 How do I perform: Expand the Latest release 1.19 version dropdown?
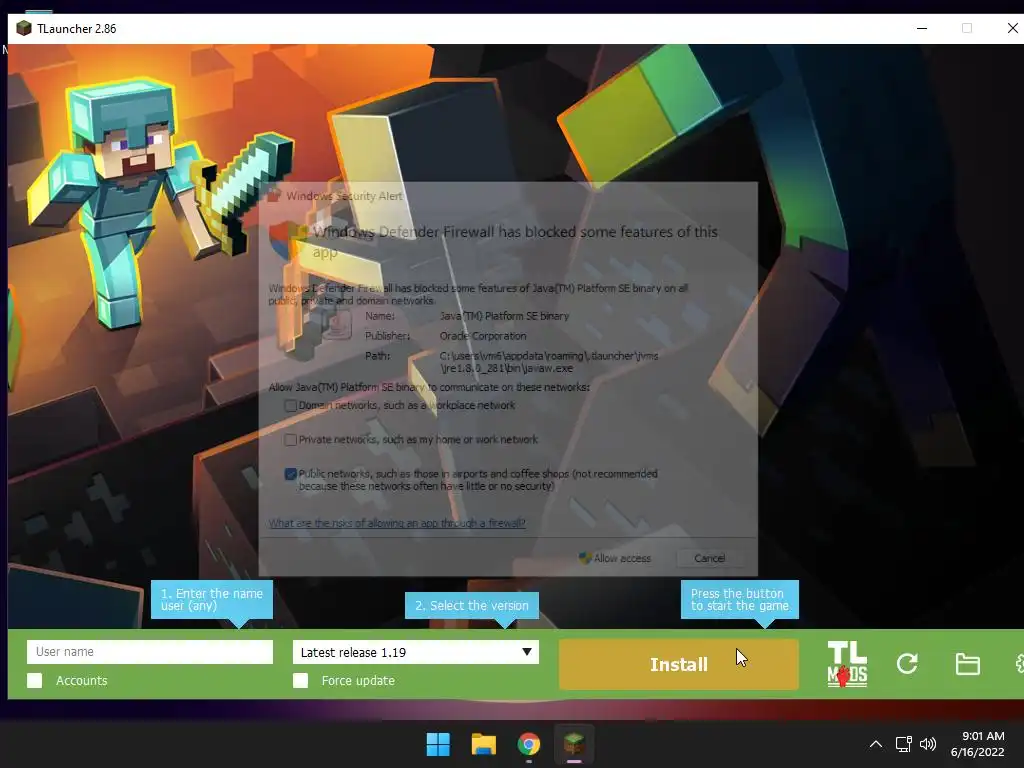point(416,652)
